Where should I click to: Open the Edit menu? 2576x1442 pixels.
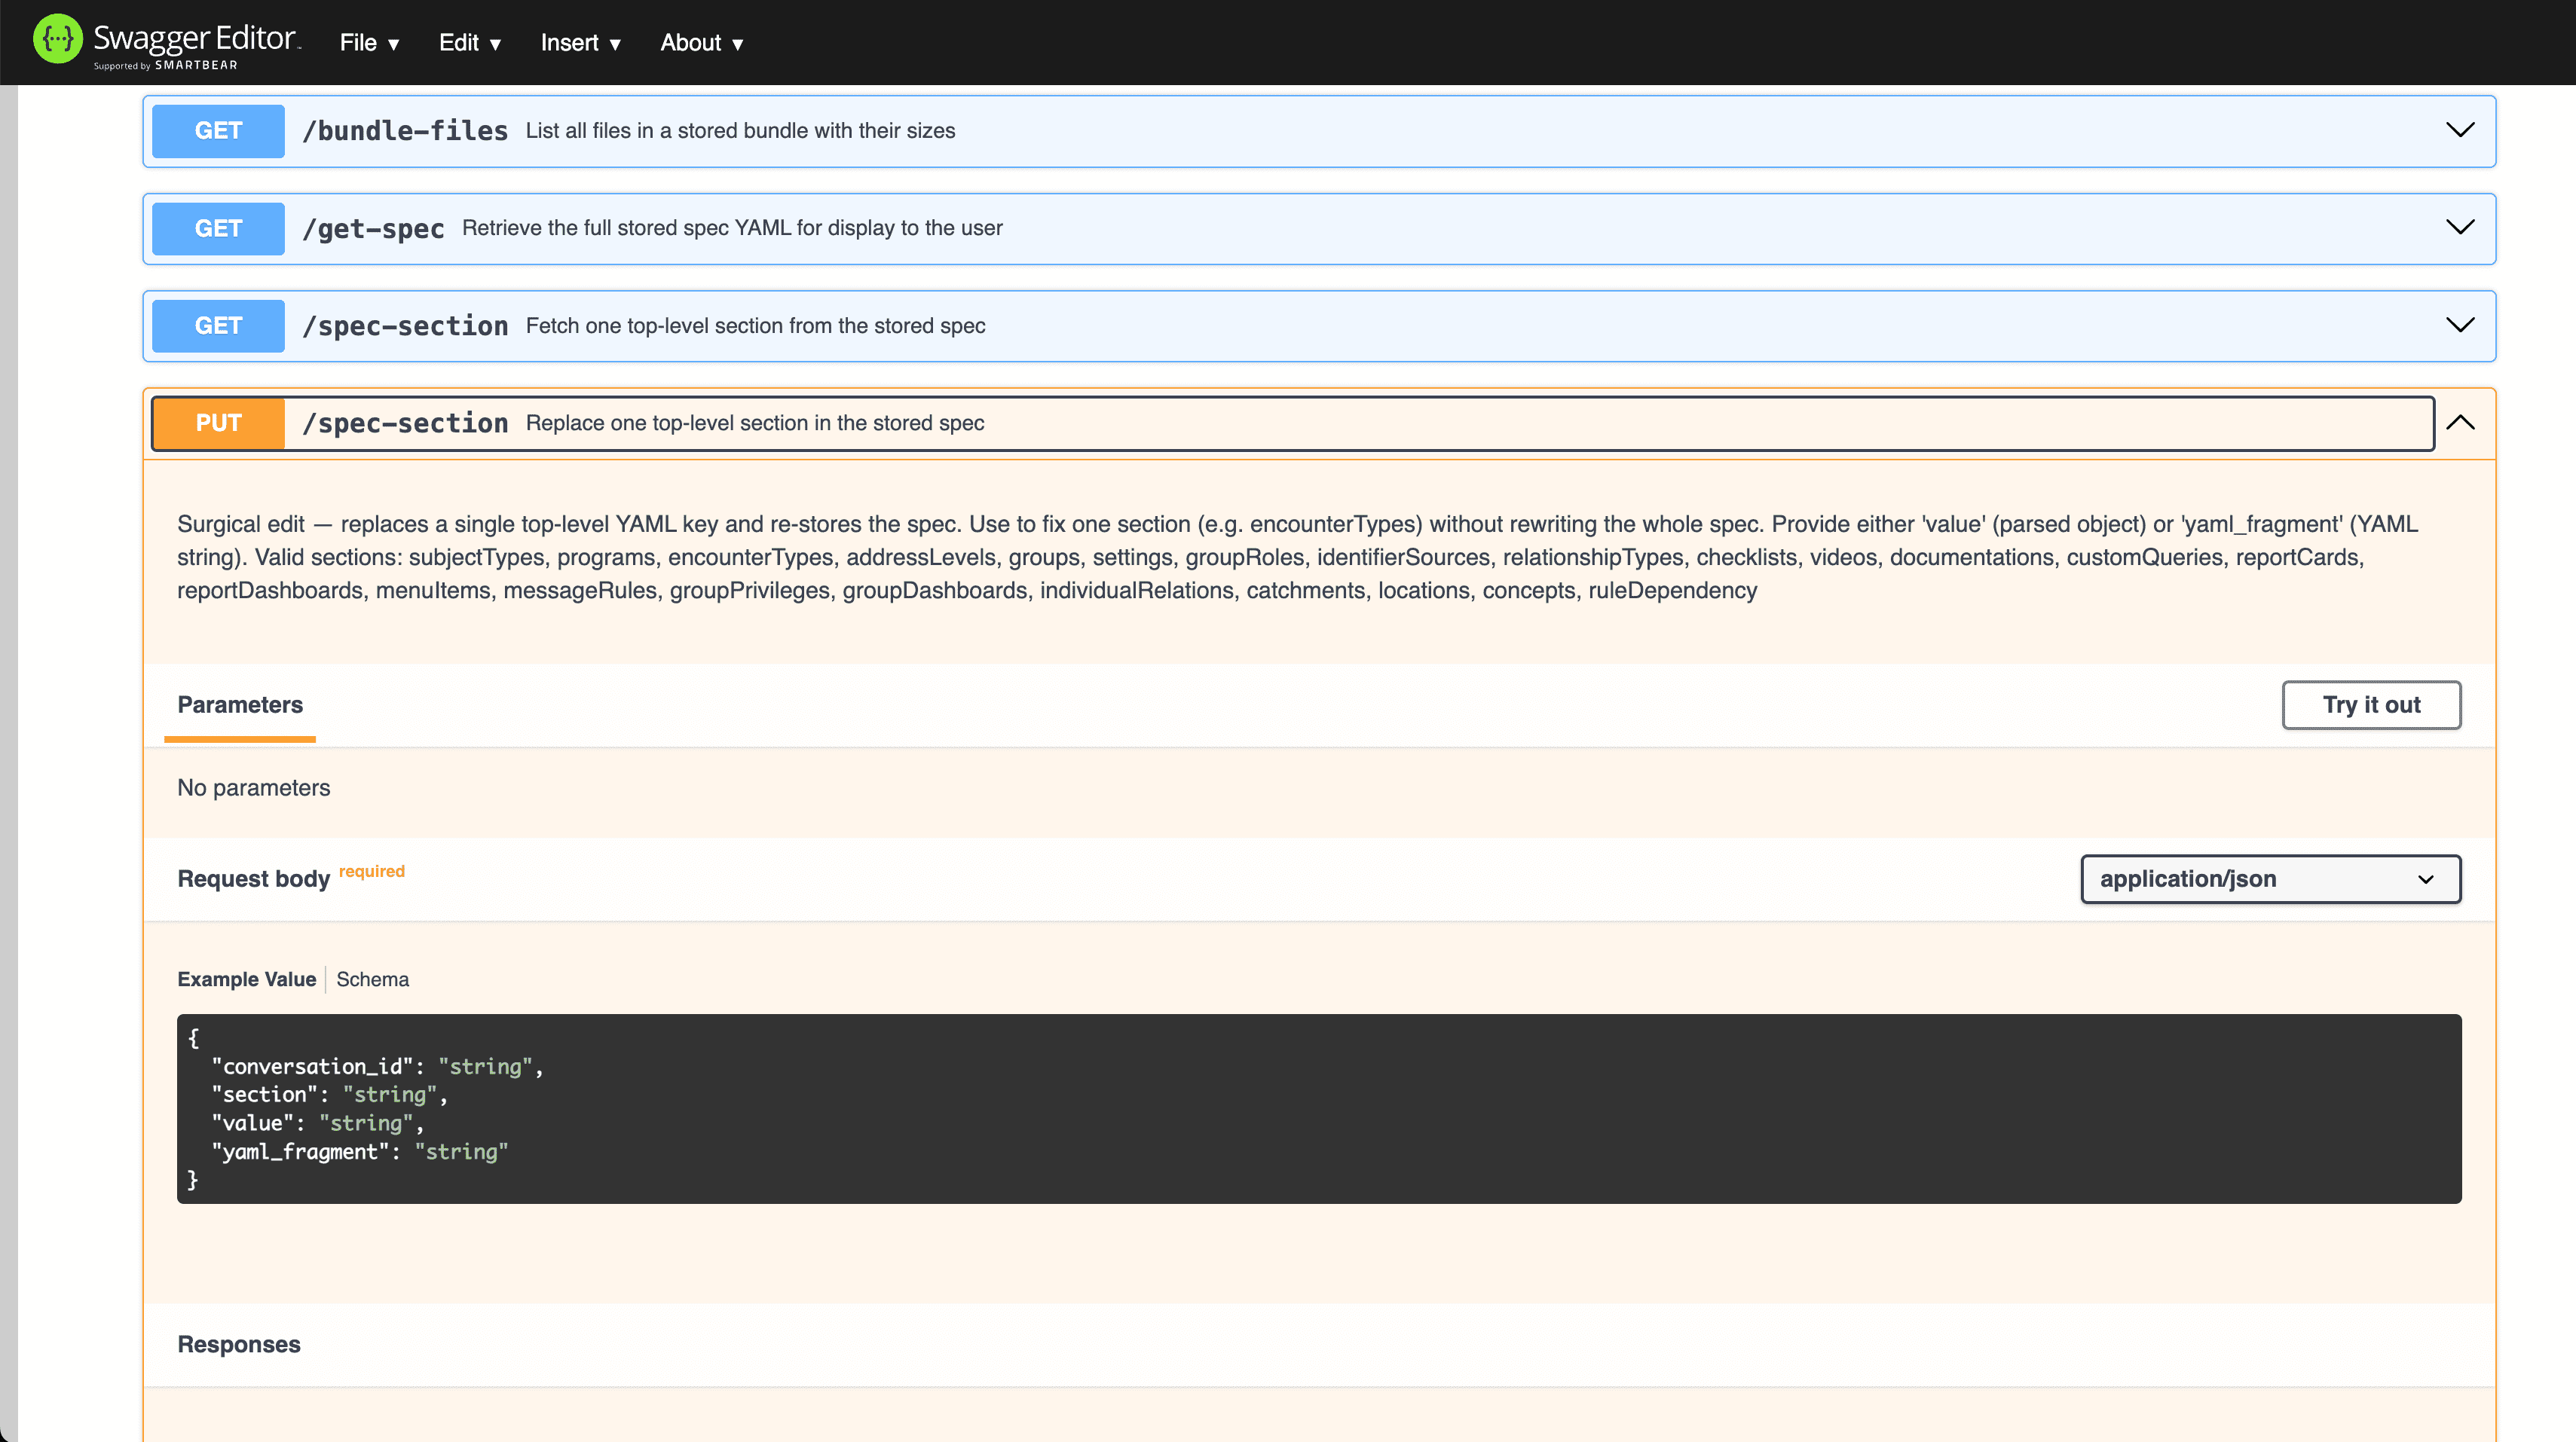(x=469, y=43)
